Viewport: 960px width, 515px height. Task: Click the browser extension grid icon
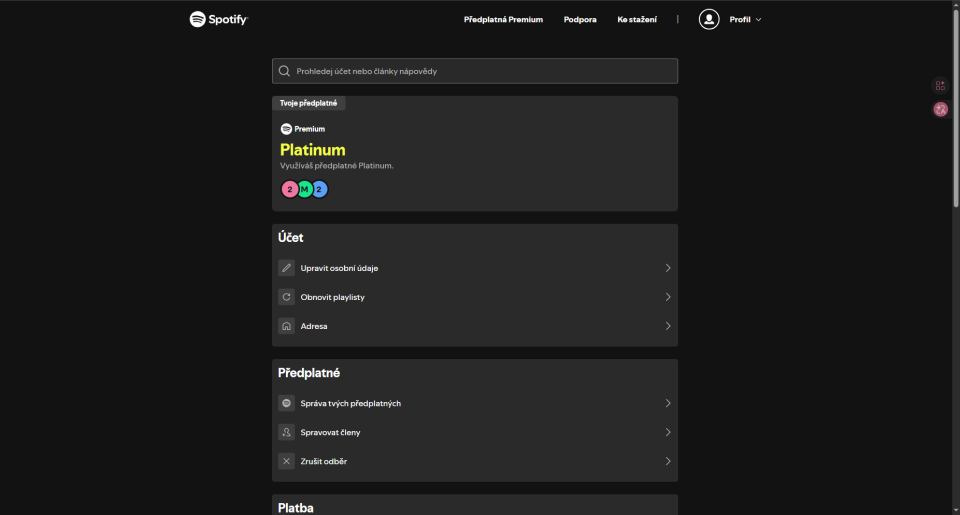[x=940, y=86]
